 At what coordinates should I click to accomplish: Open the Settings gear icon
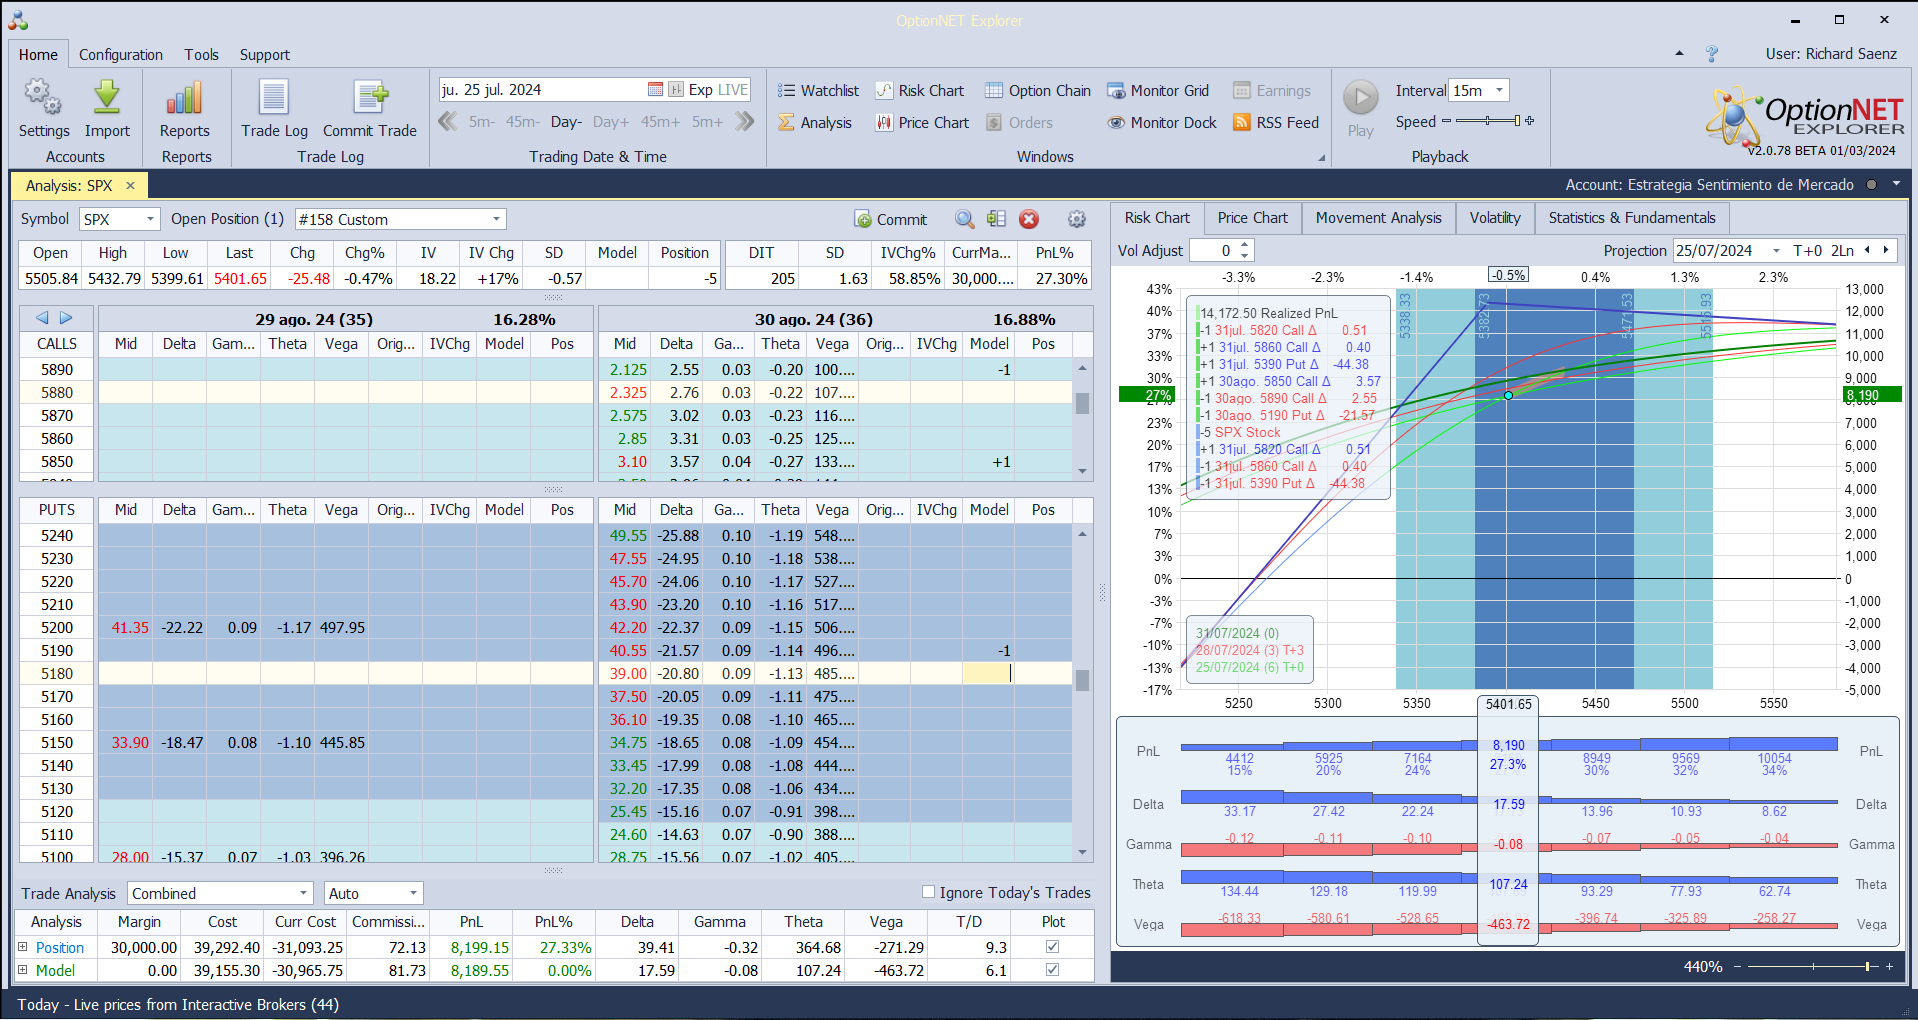pyautogui.click(x=43, y=99)
